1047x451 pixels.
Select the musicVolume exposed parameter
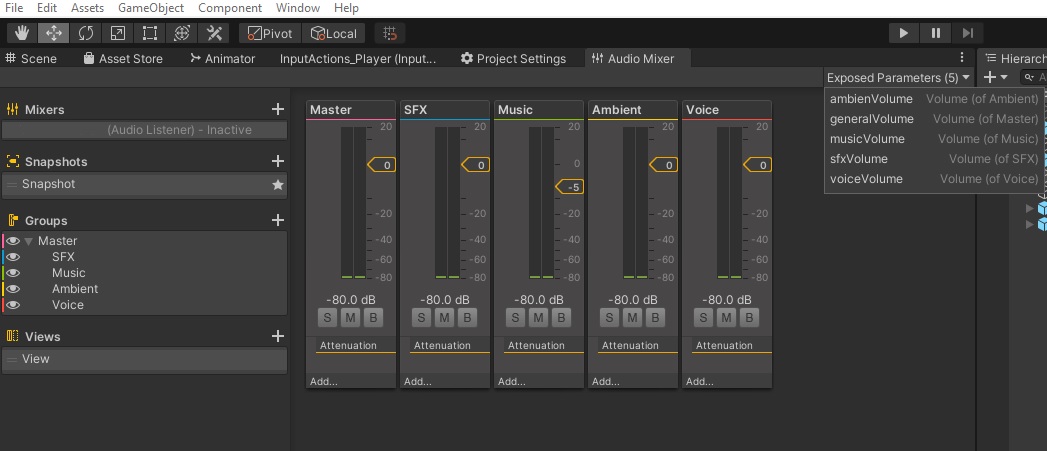[934, 139]
